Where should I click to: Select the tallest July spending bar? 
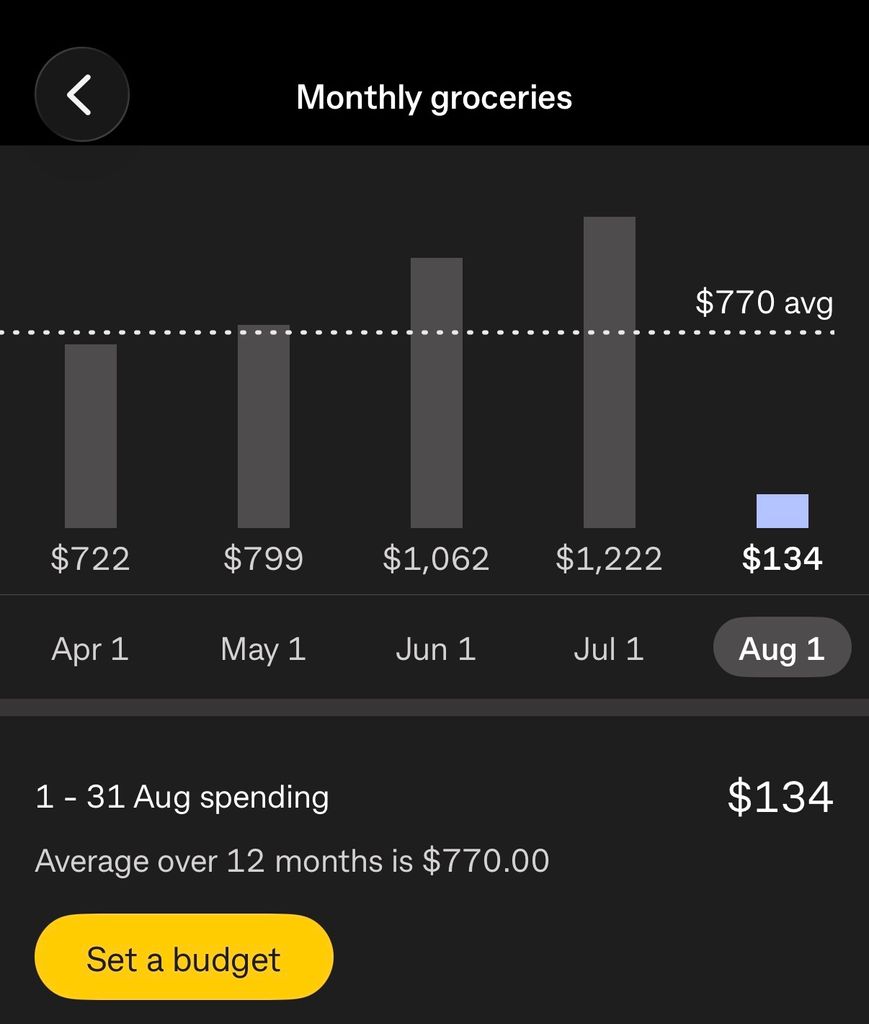click(x=610, y=372)
